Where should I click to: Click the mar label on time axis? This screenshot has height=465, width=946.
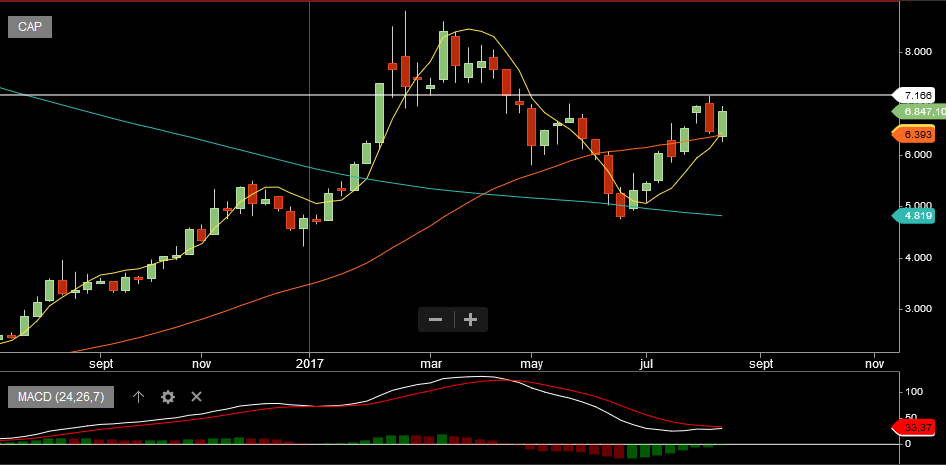430,364
